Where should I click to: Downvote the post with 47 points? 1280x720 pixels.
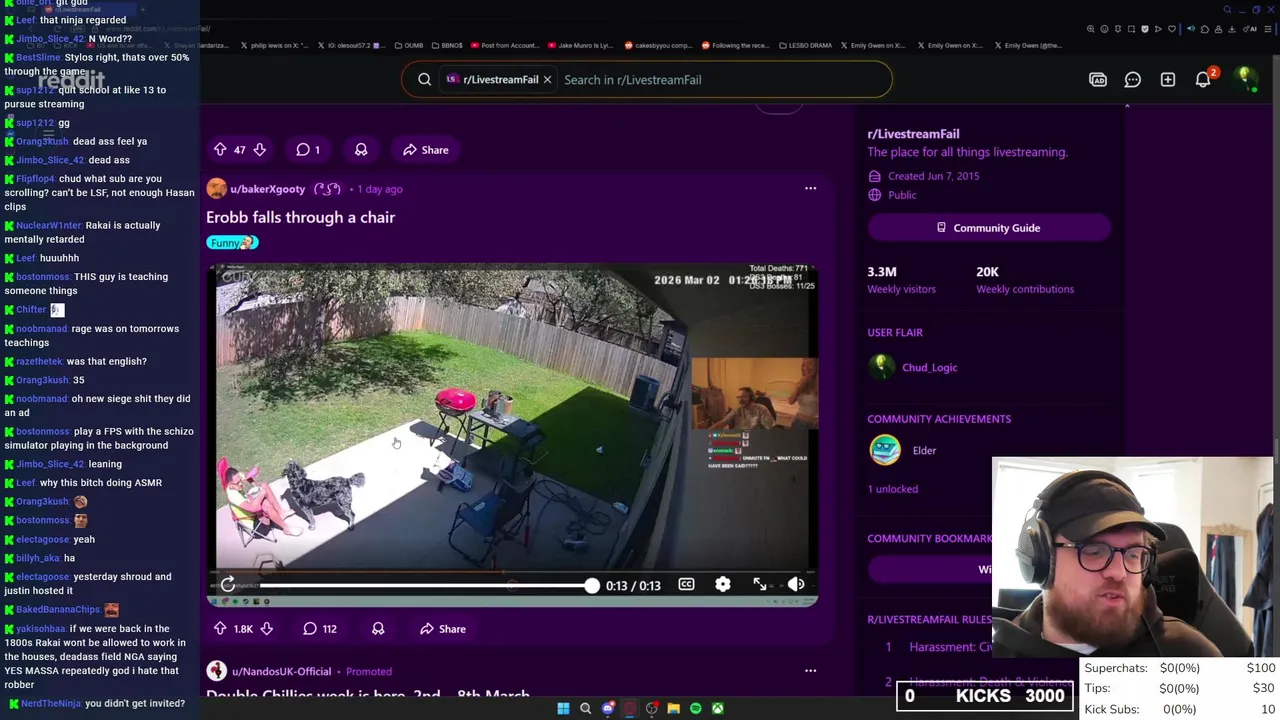click(259, 150)
